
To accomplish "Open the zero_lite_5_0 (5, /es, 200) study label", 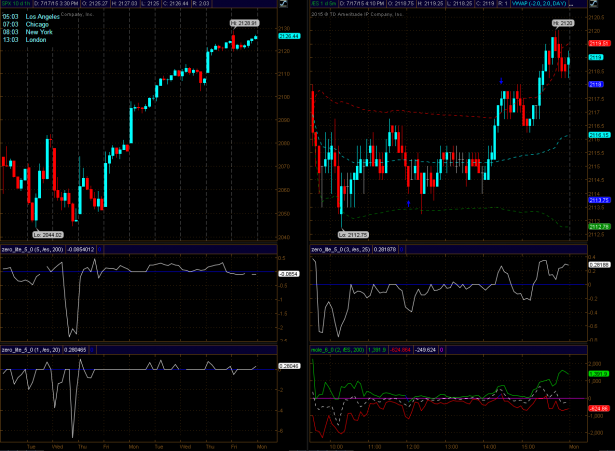I will 33,249.
